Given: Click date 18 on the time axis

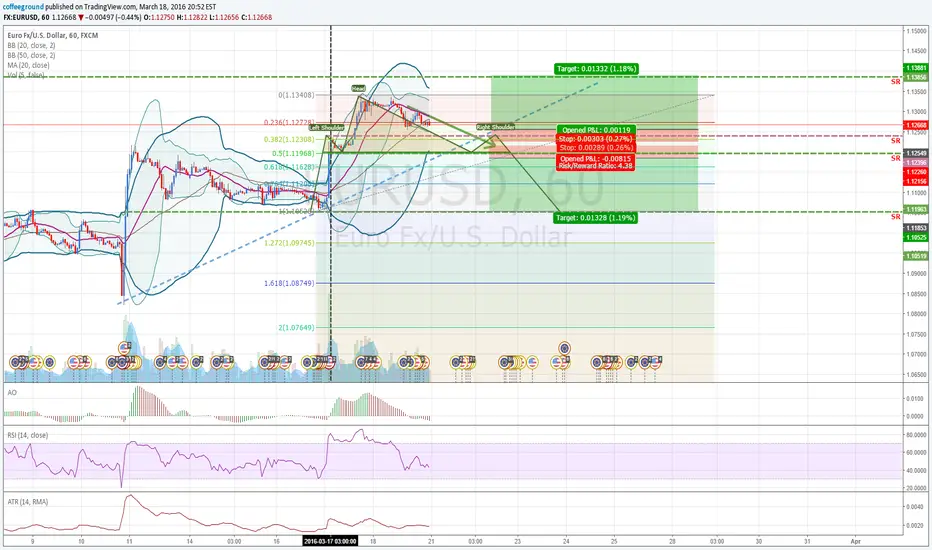Looking at the screenshot, I should [373, 542].
